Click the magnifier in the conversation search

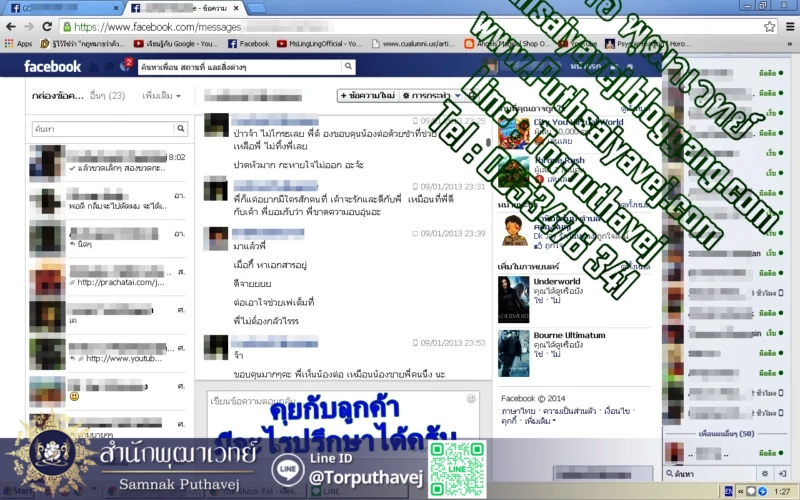(181, 129)
